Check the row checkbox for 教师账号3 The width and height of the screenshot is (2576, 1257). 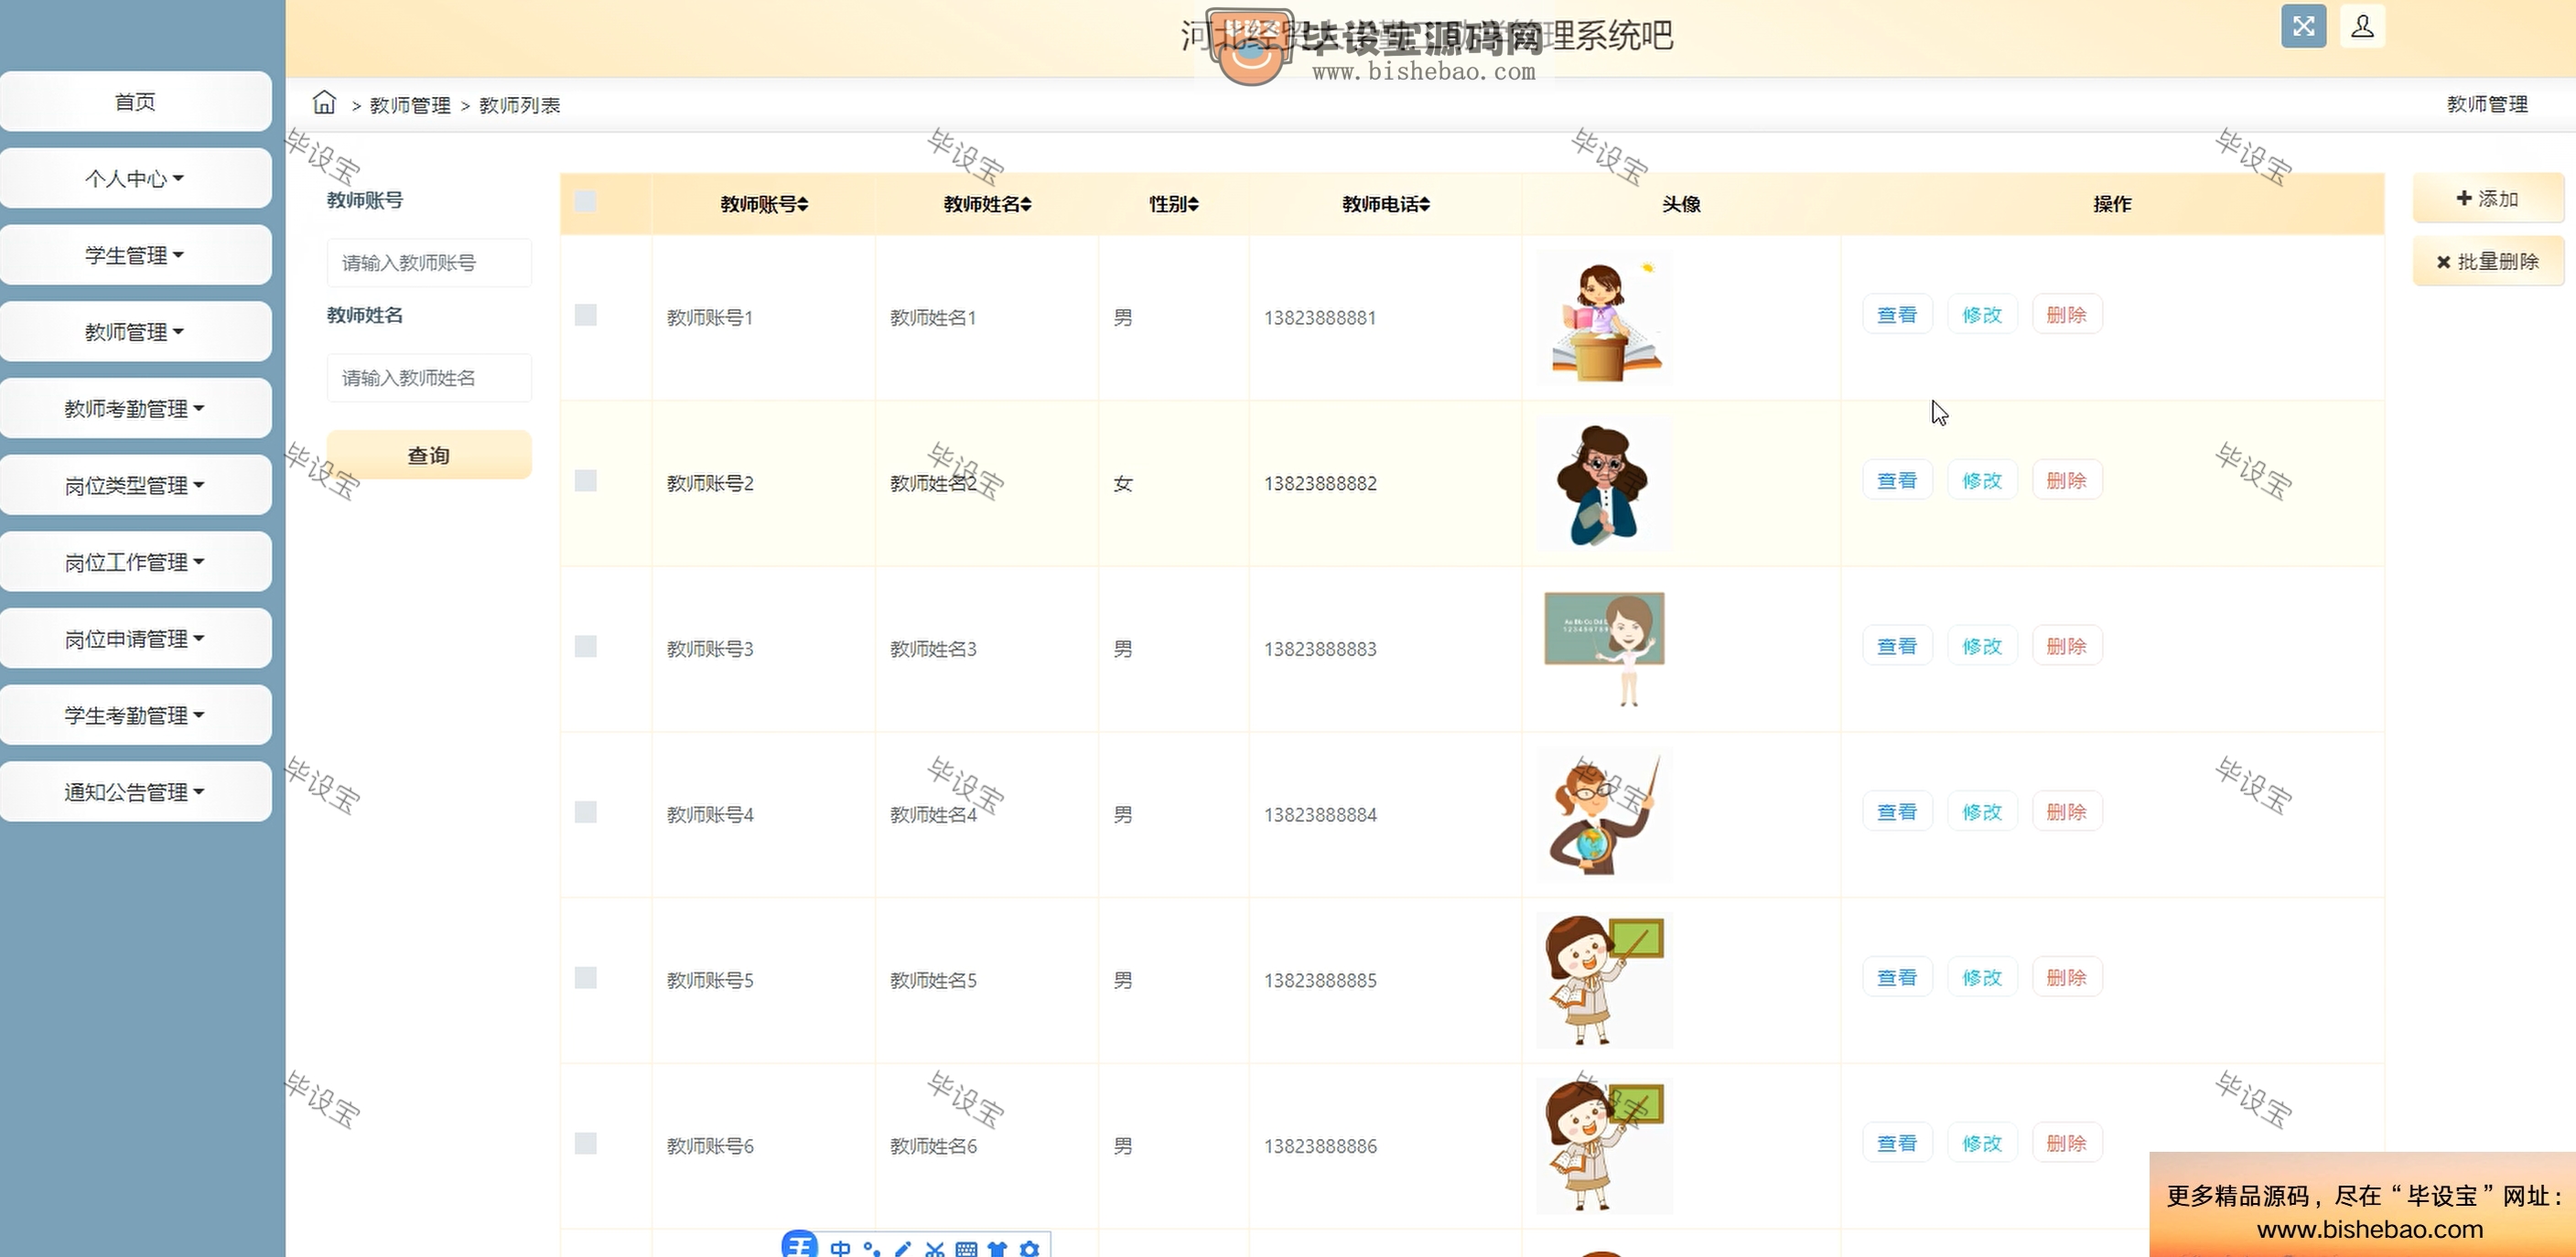[x=586, y=646]
